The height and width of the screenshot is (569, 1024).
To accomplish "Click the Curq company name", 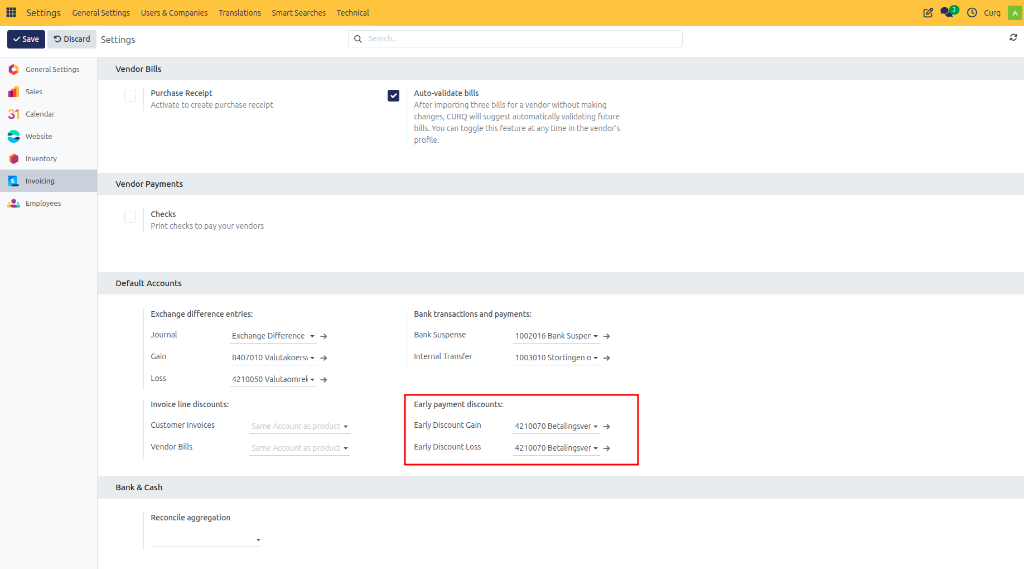I will click(x=992, y=13).
